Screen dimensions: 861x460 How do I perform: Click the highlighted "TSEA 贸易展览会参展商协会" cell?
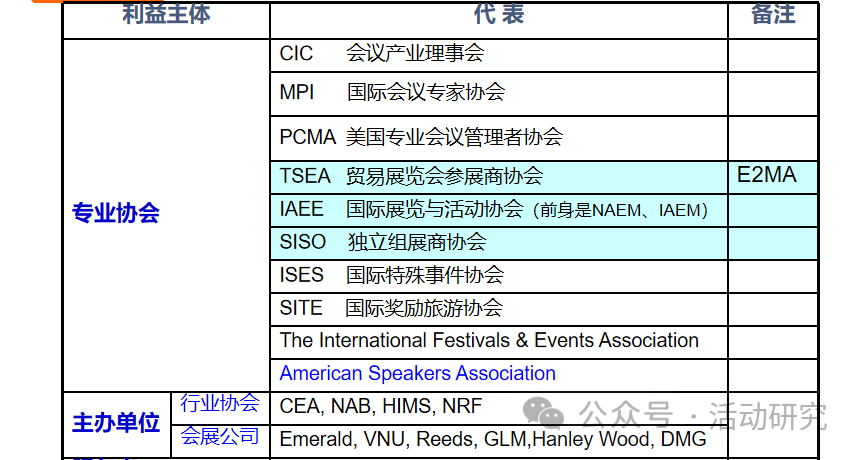pos(499,177)
